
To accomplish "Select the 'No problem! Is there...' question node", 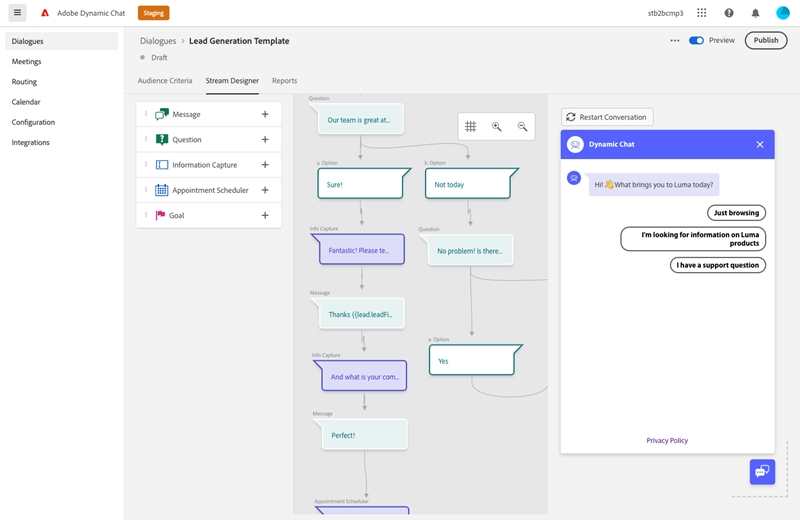I will 470,250.
